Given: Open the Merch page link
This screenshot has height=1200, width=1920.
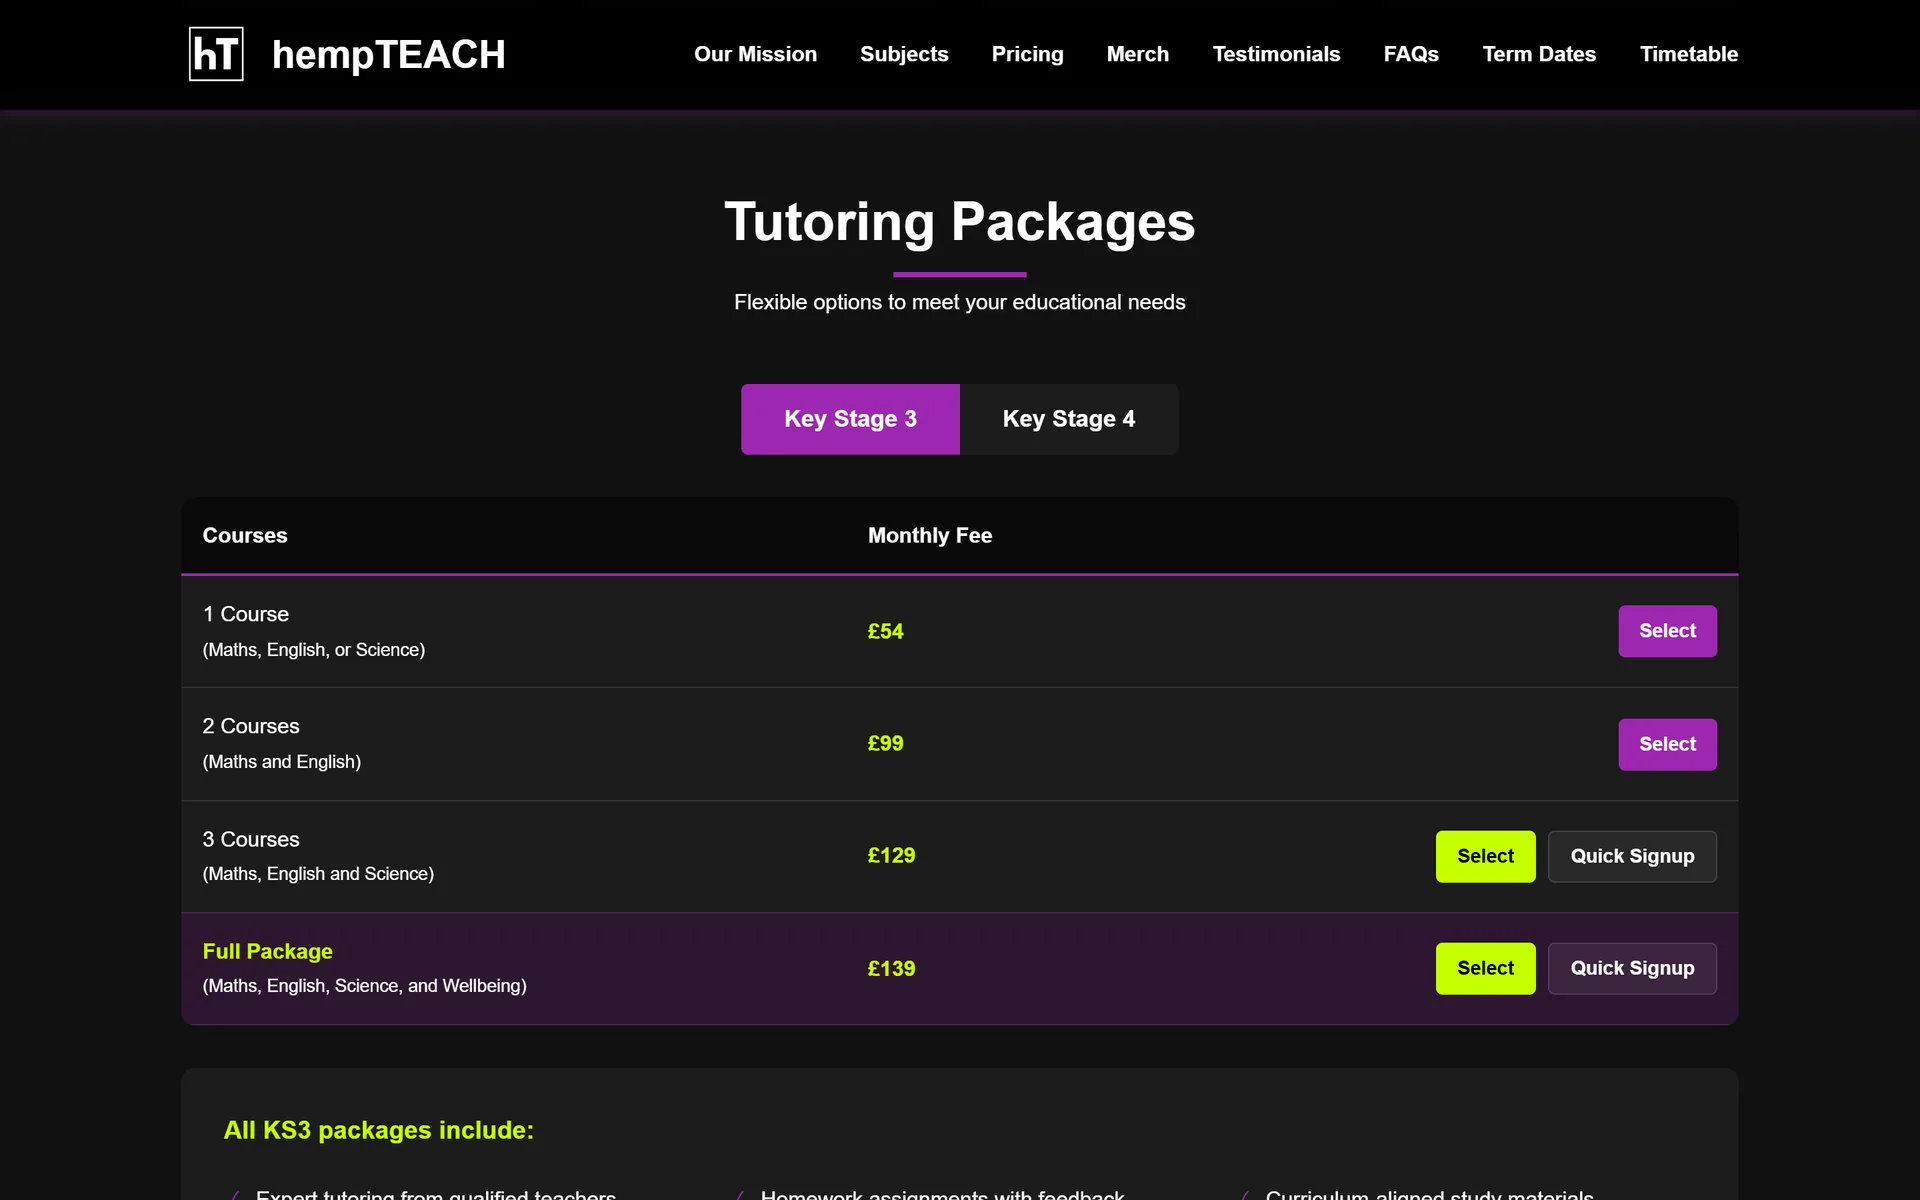Looking at the screenshot, I should point(1137,54).
